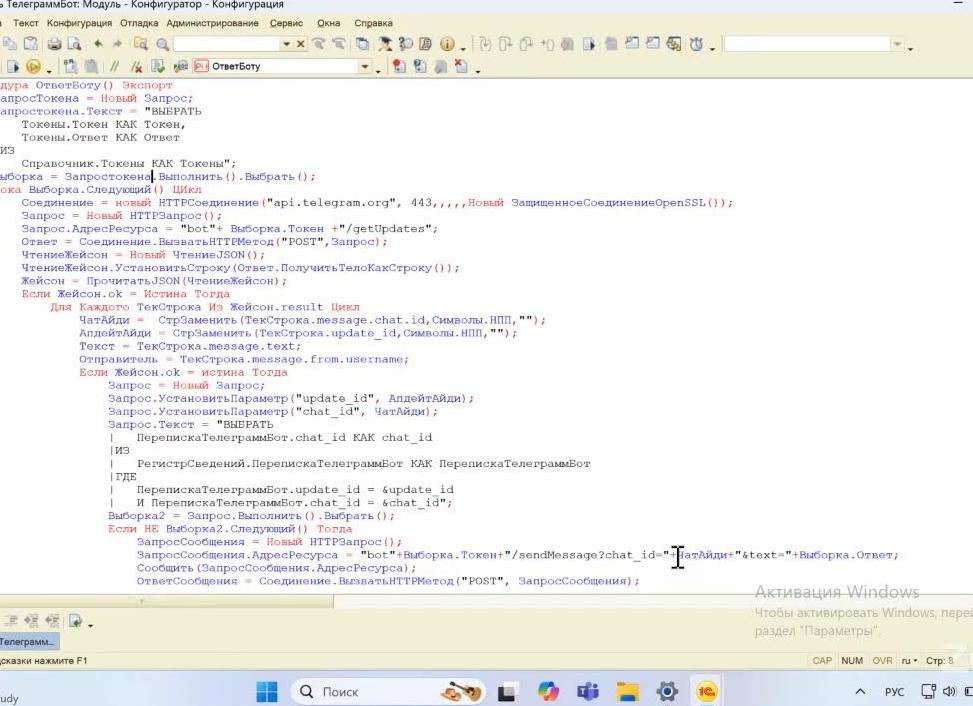
Task: Click the green Undo arrow
Action: [x=98, y=44]
